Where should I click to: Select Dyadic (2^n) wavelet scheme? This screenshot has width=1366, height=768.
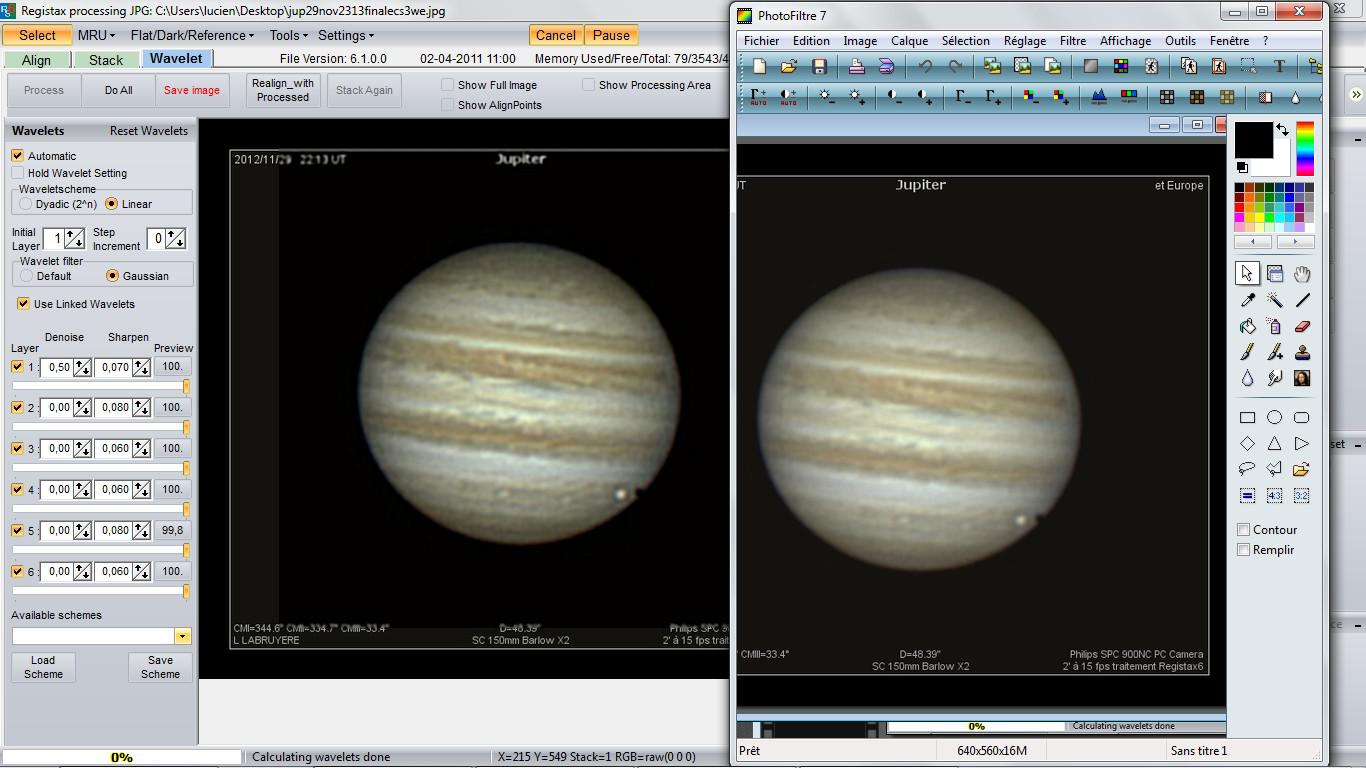(x=26, y=204)
